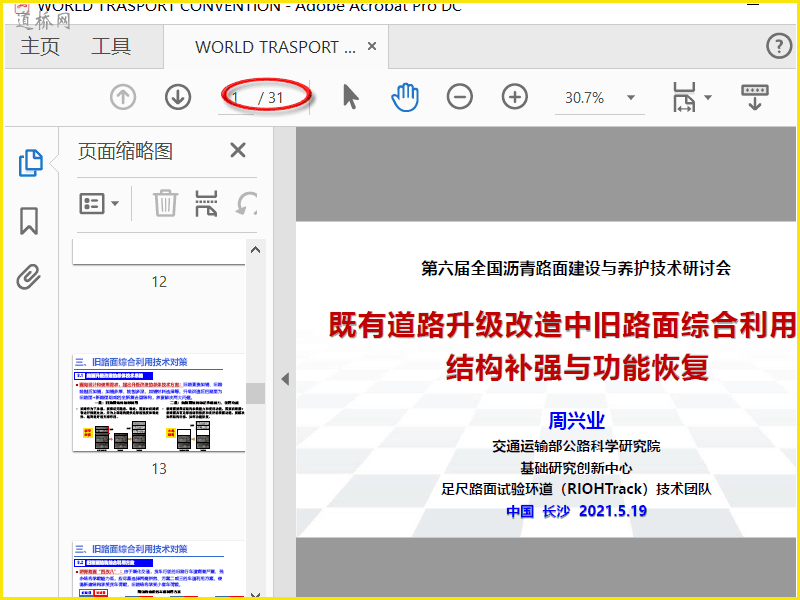Open the thumbnail options menu icon
Viewport: 800px width, 600px height.
point(99,204)
